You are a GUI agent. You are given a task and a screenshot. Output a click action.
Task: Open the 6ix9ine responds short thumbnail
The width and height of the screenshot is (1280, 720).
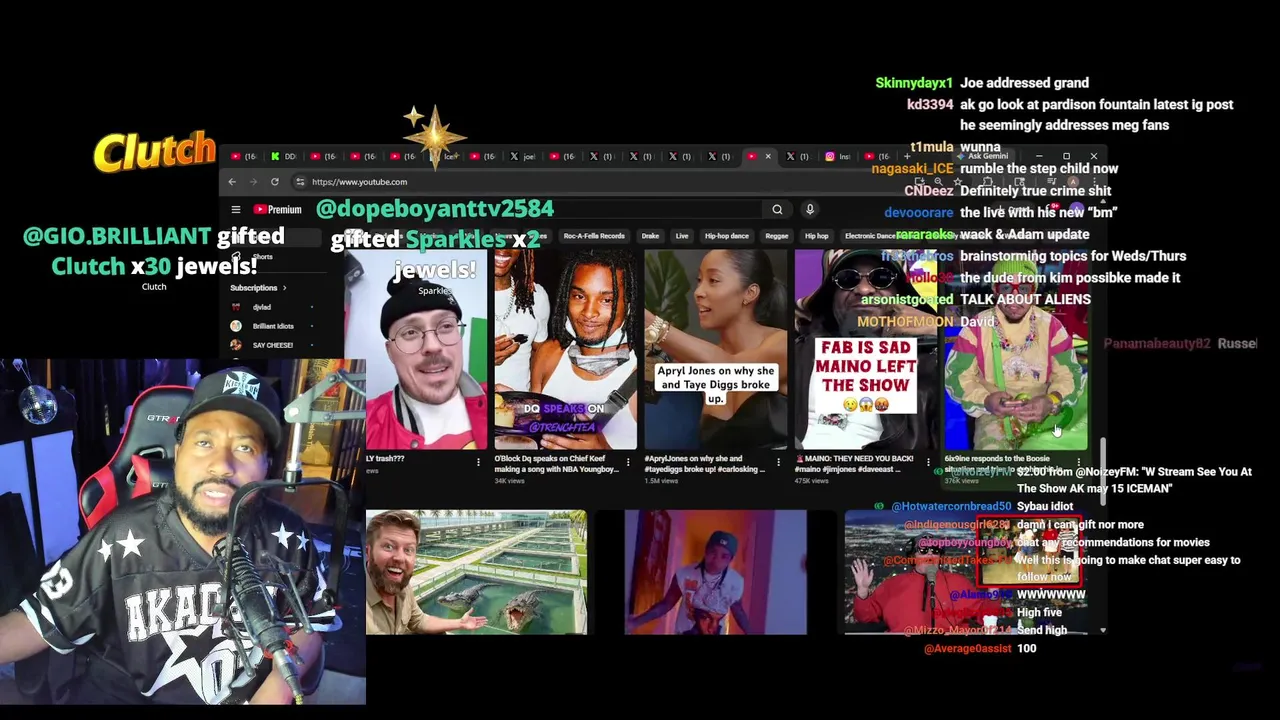1015,350
